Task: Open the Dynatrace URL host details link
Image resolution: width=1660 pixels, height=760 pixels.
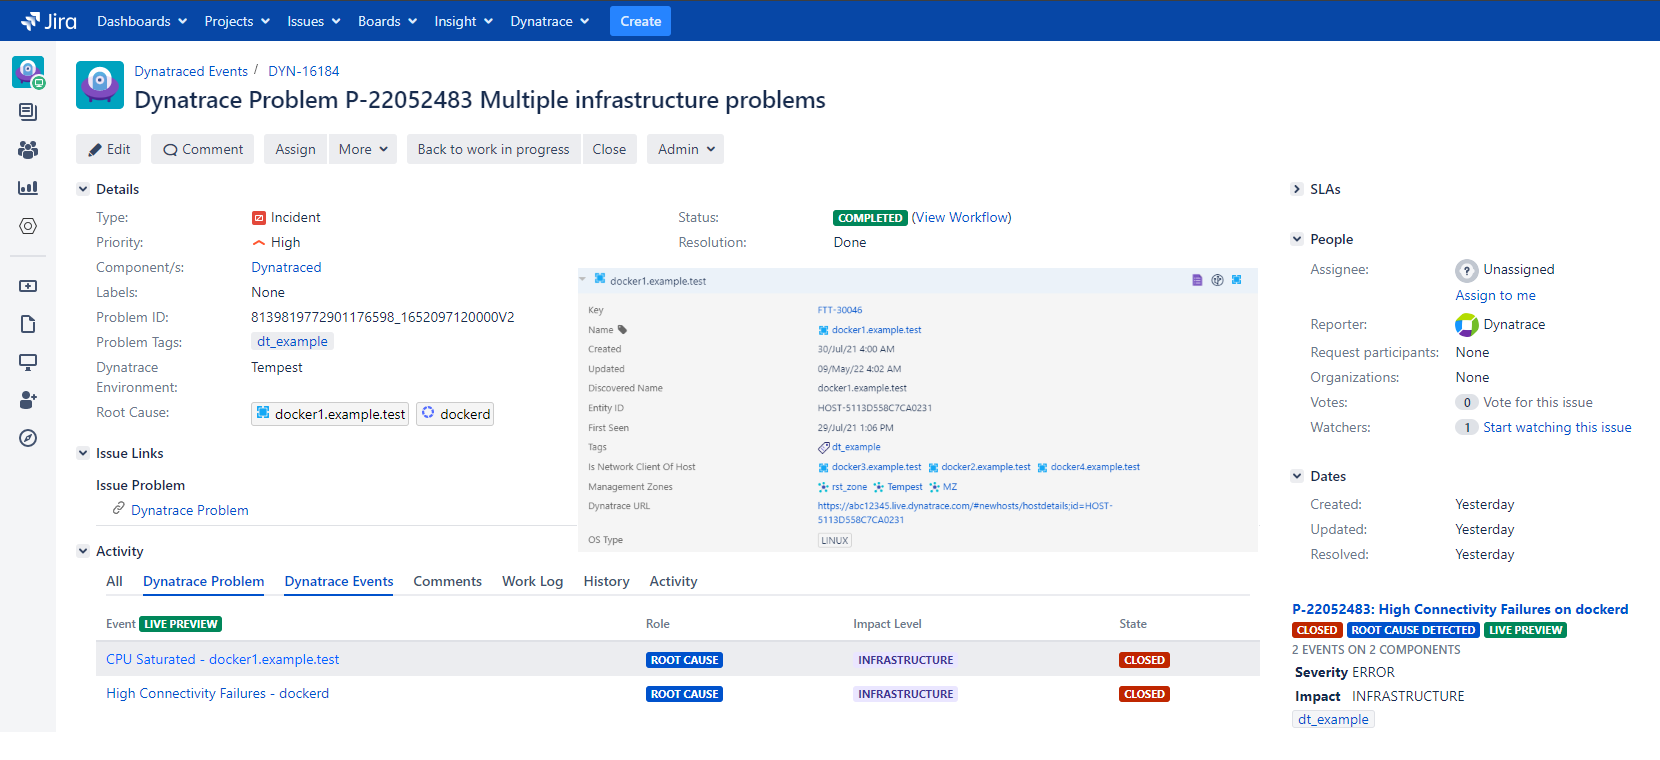Action: tap(965, 512)
